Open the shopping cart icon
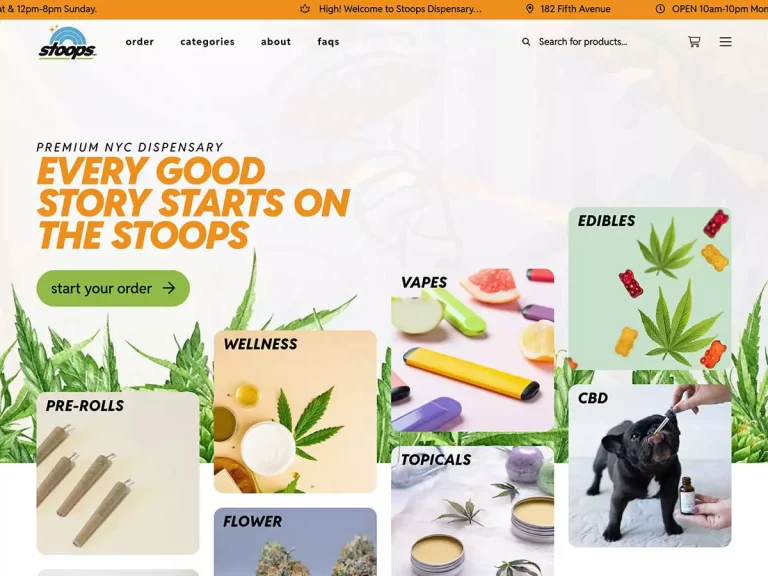 694,42
